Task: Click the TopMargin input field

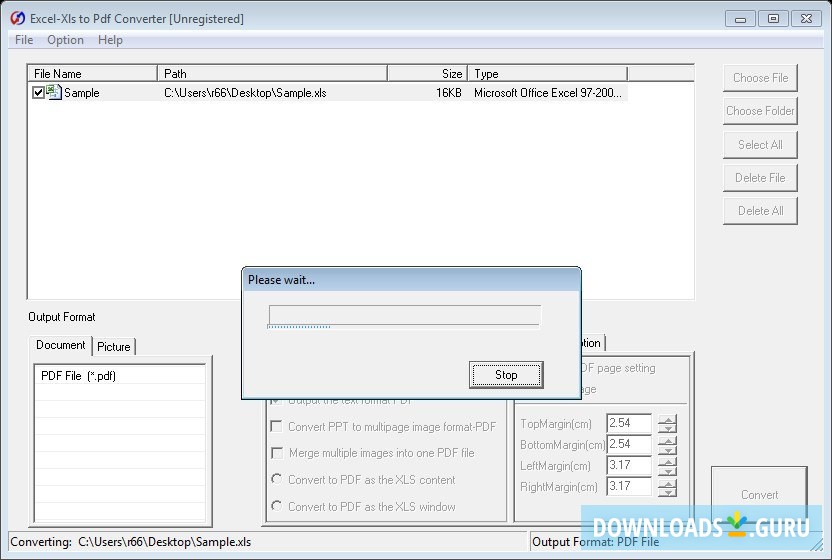Action: [629, 424]
